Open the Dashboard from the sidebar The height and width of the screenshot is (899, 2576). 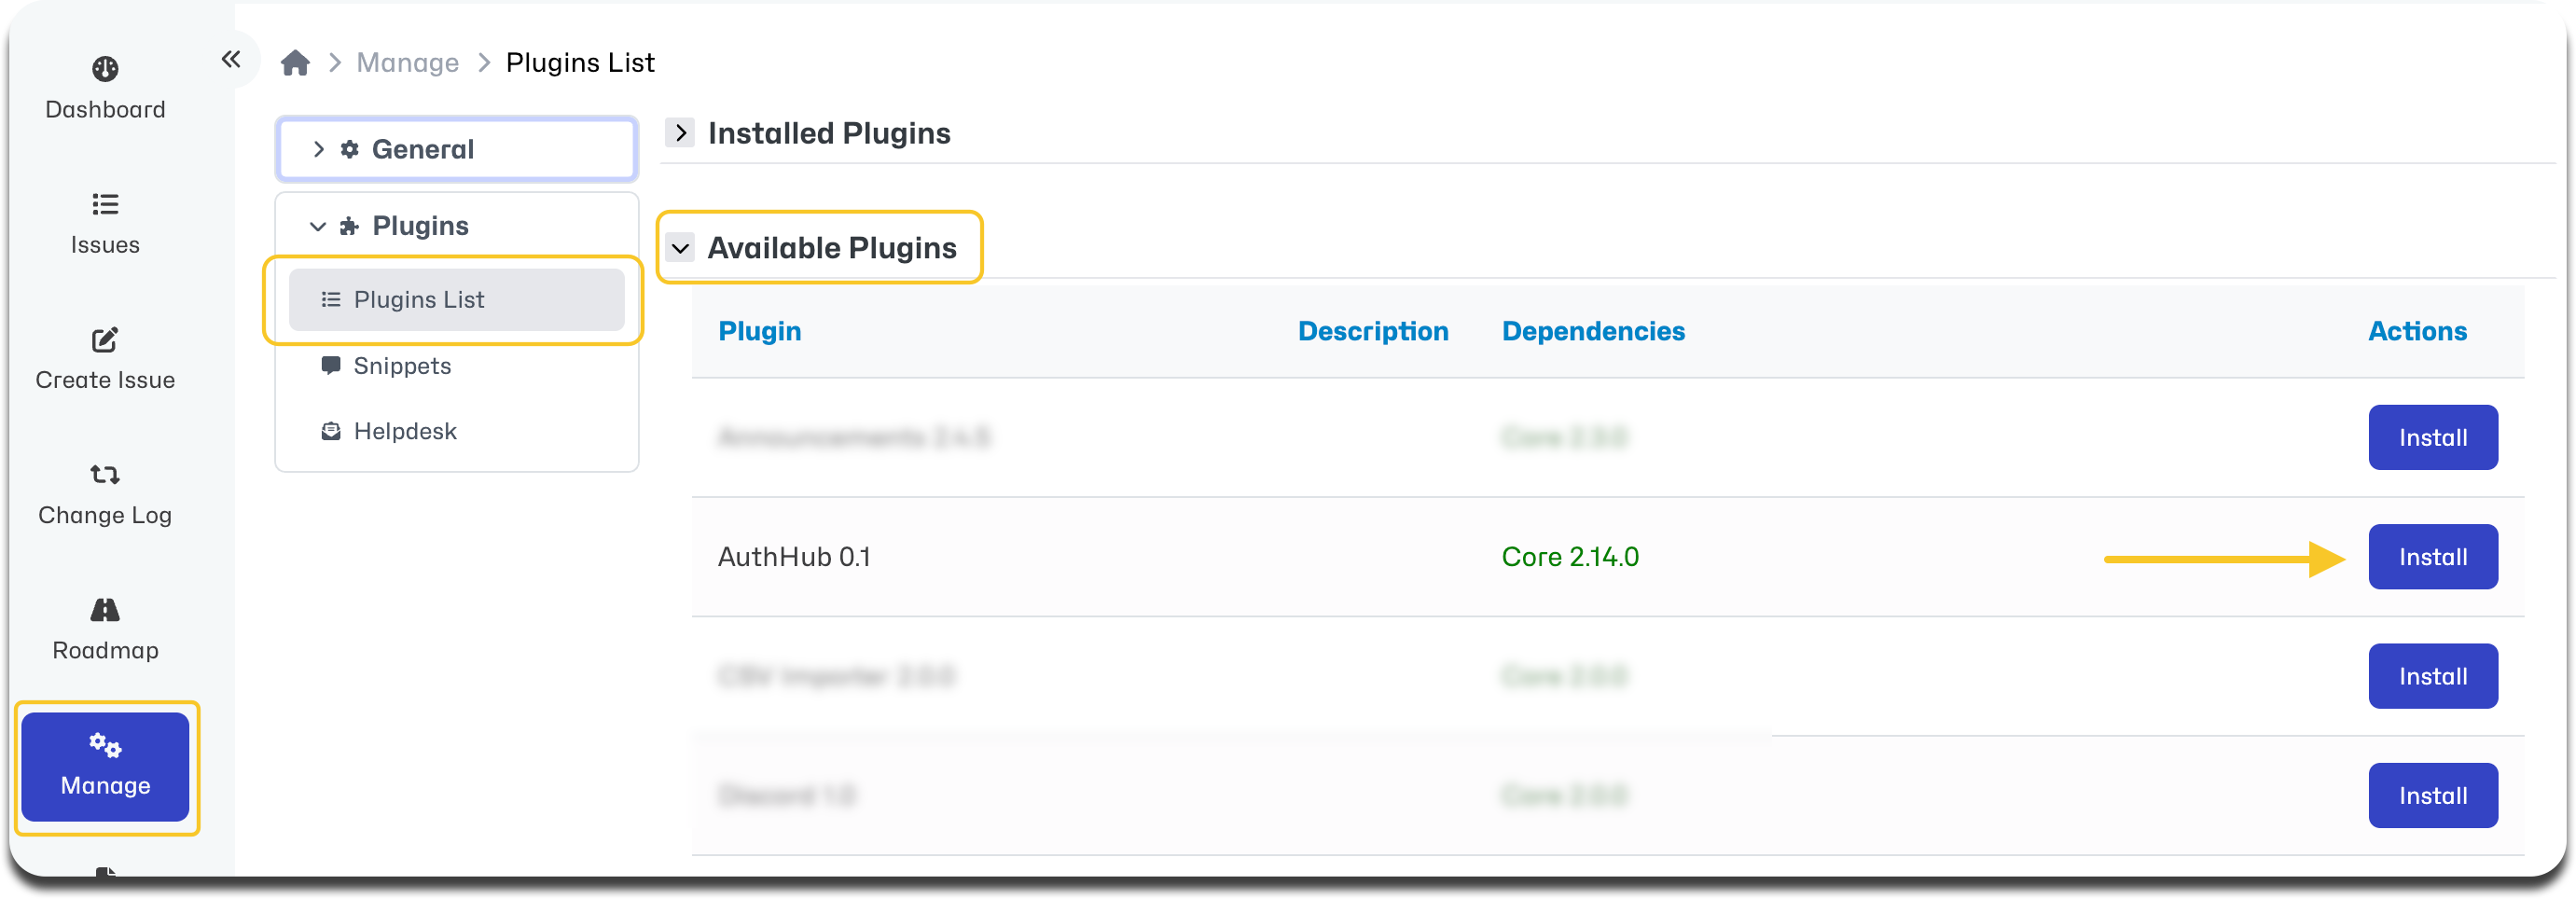click(x=105, y=88)
